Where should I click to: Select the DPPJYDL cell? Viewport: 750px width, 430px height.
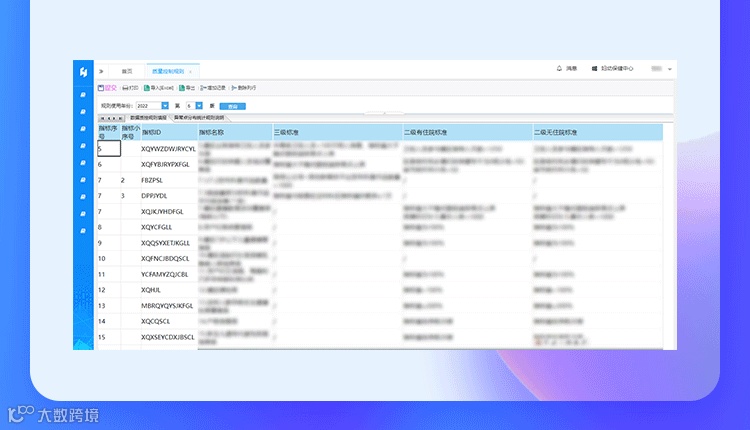tap(169, 196)
